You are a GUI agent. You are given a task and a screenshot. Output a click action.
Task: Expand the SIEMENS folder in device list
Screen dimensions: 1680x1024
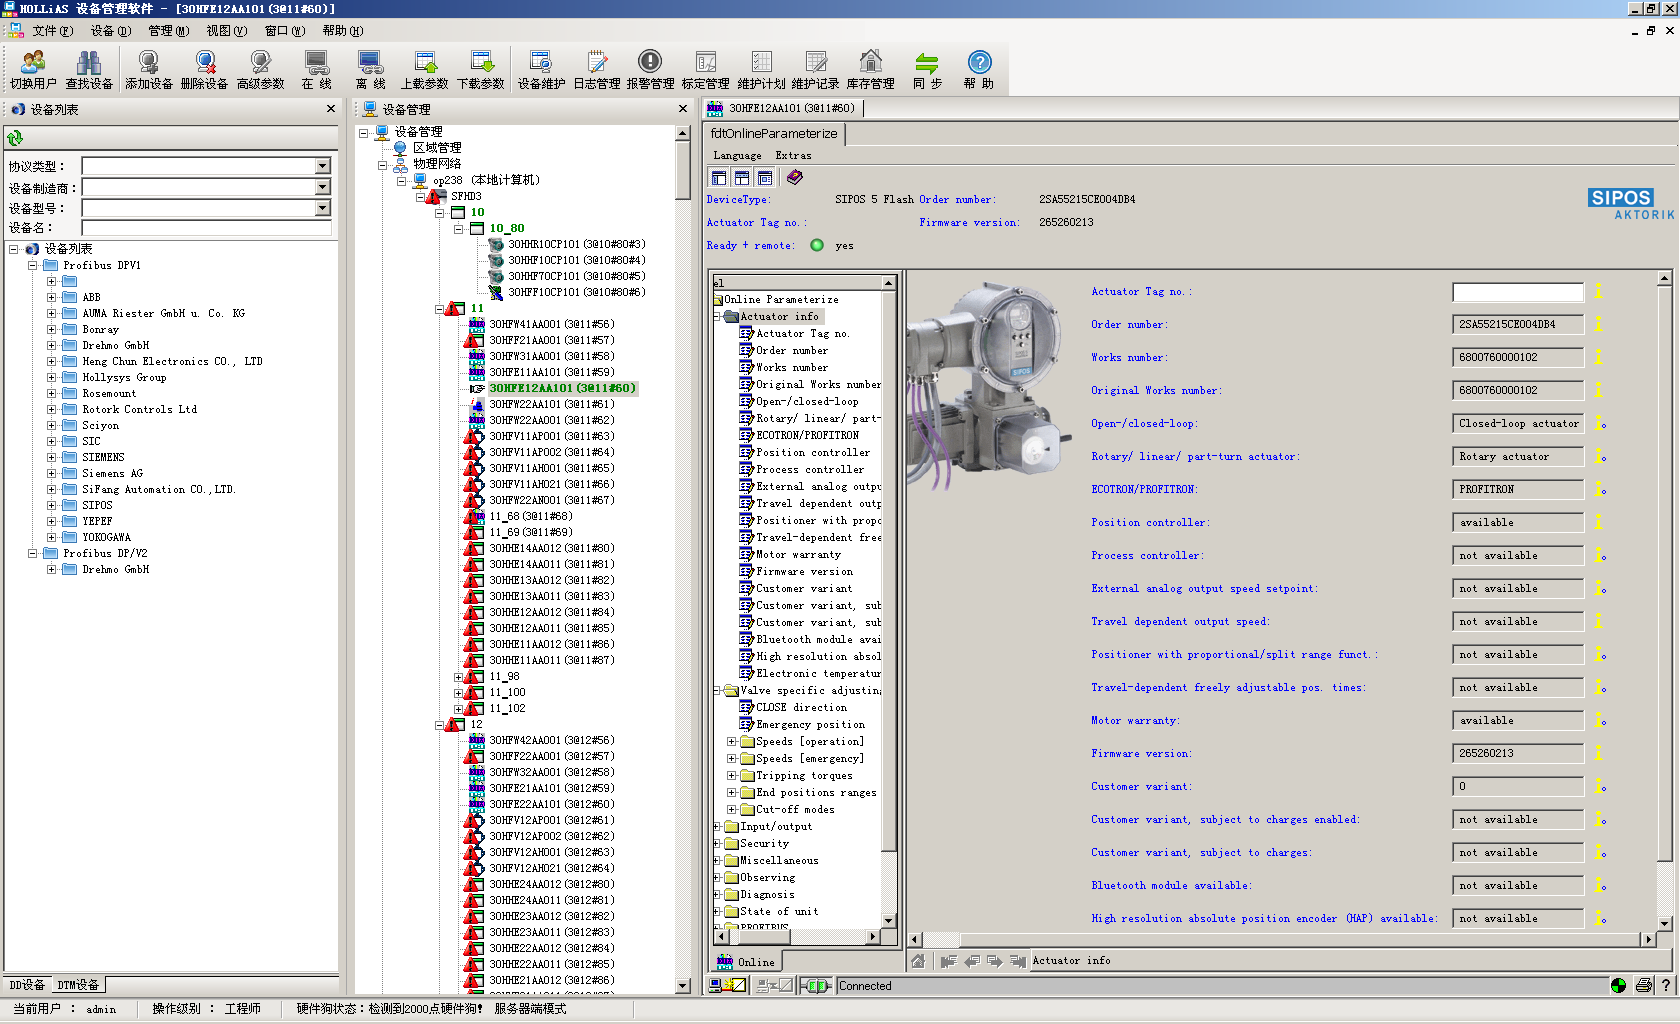coord(51,457)
